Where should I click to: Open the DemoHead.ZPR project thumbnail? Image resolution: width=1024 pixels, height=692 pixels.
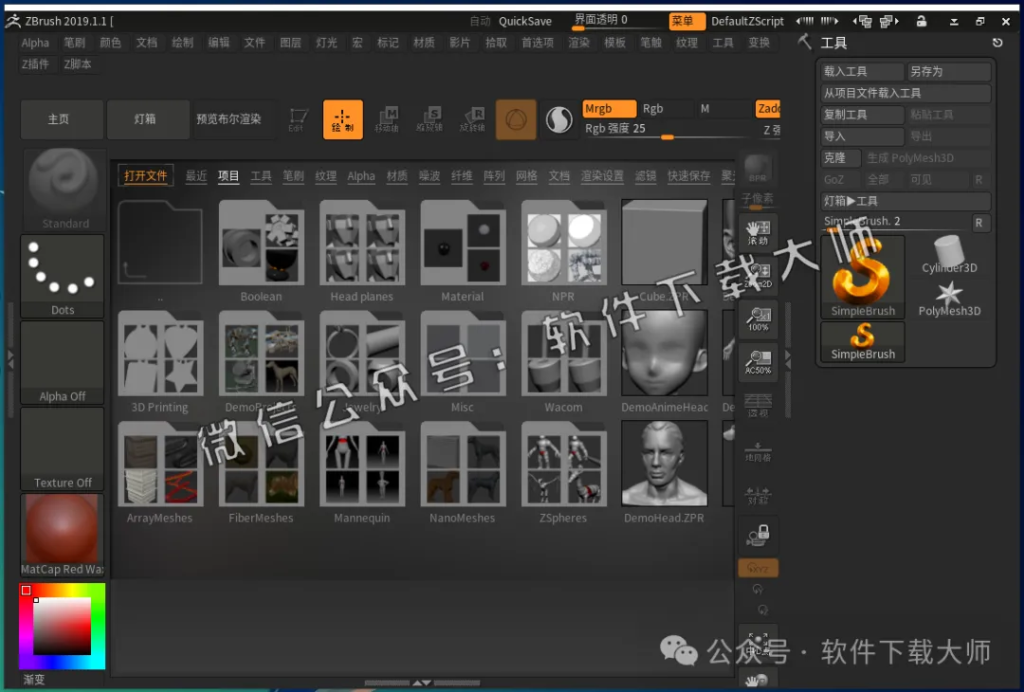tap(663, 463)
